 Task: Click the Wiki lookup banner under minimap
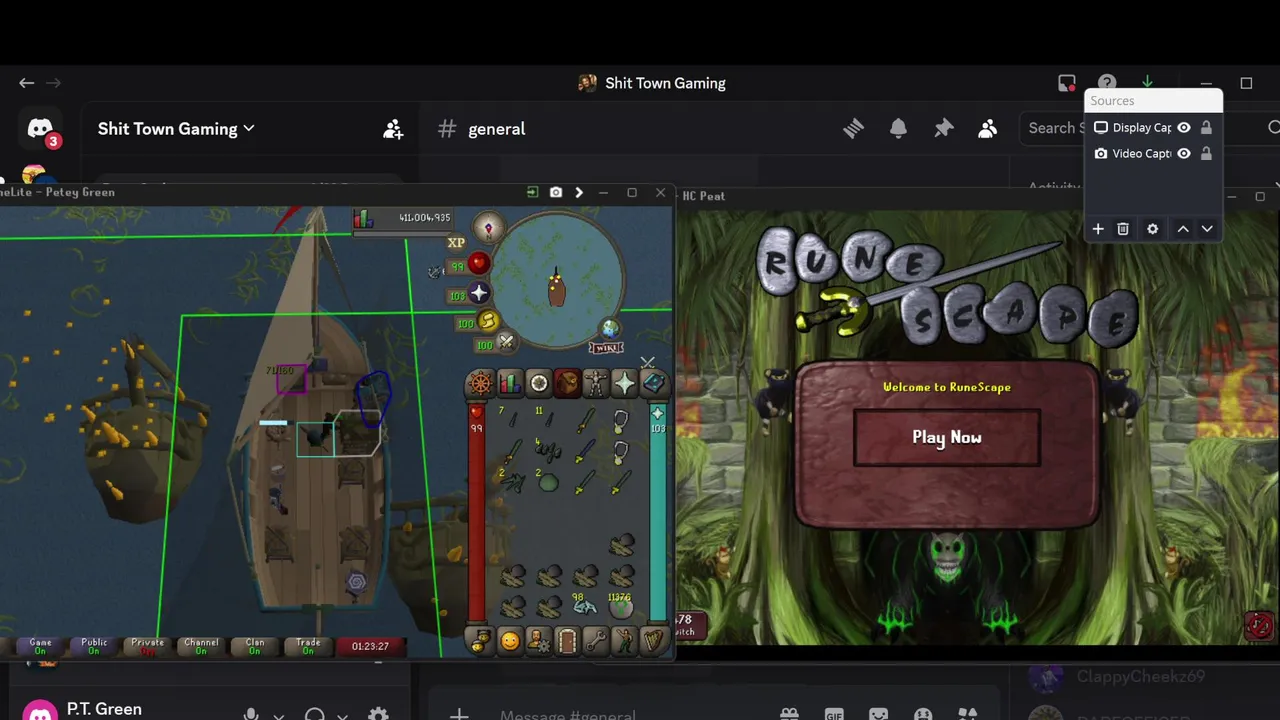[606, 347]
